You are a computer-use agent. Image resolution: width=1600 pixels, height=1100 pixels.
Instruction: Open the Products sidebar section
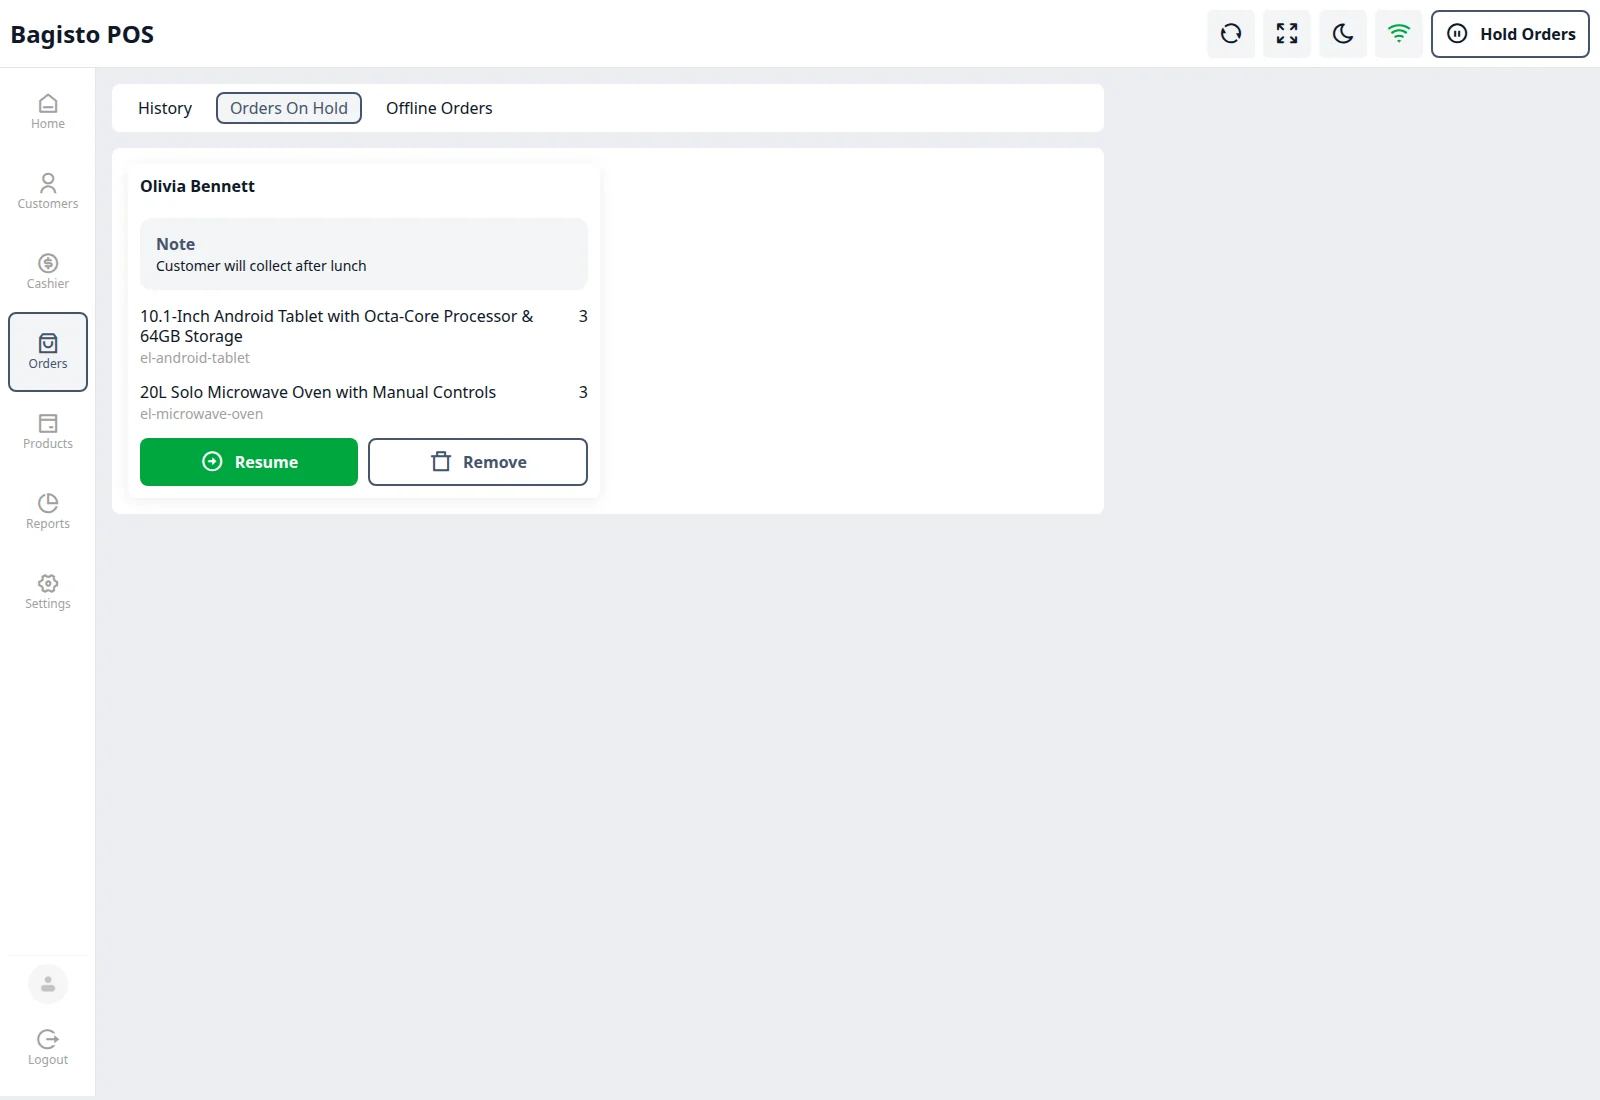48,432
